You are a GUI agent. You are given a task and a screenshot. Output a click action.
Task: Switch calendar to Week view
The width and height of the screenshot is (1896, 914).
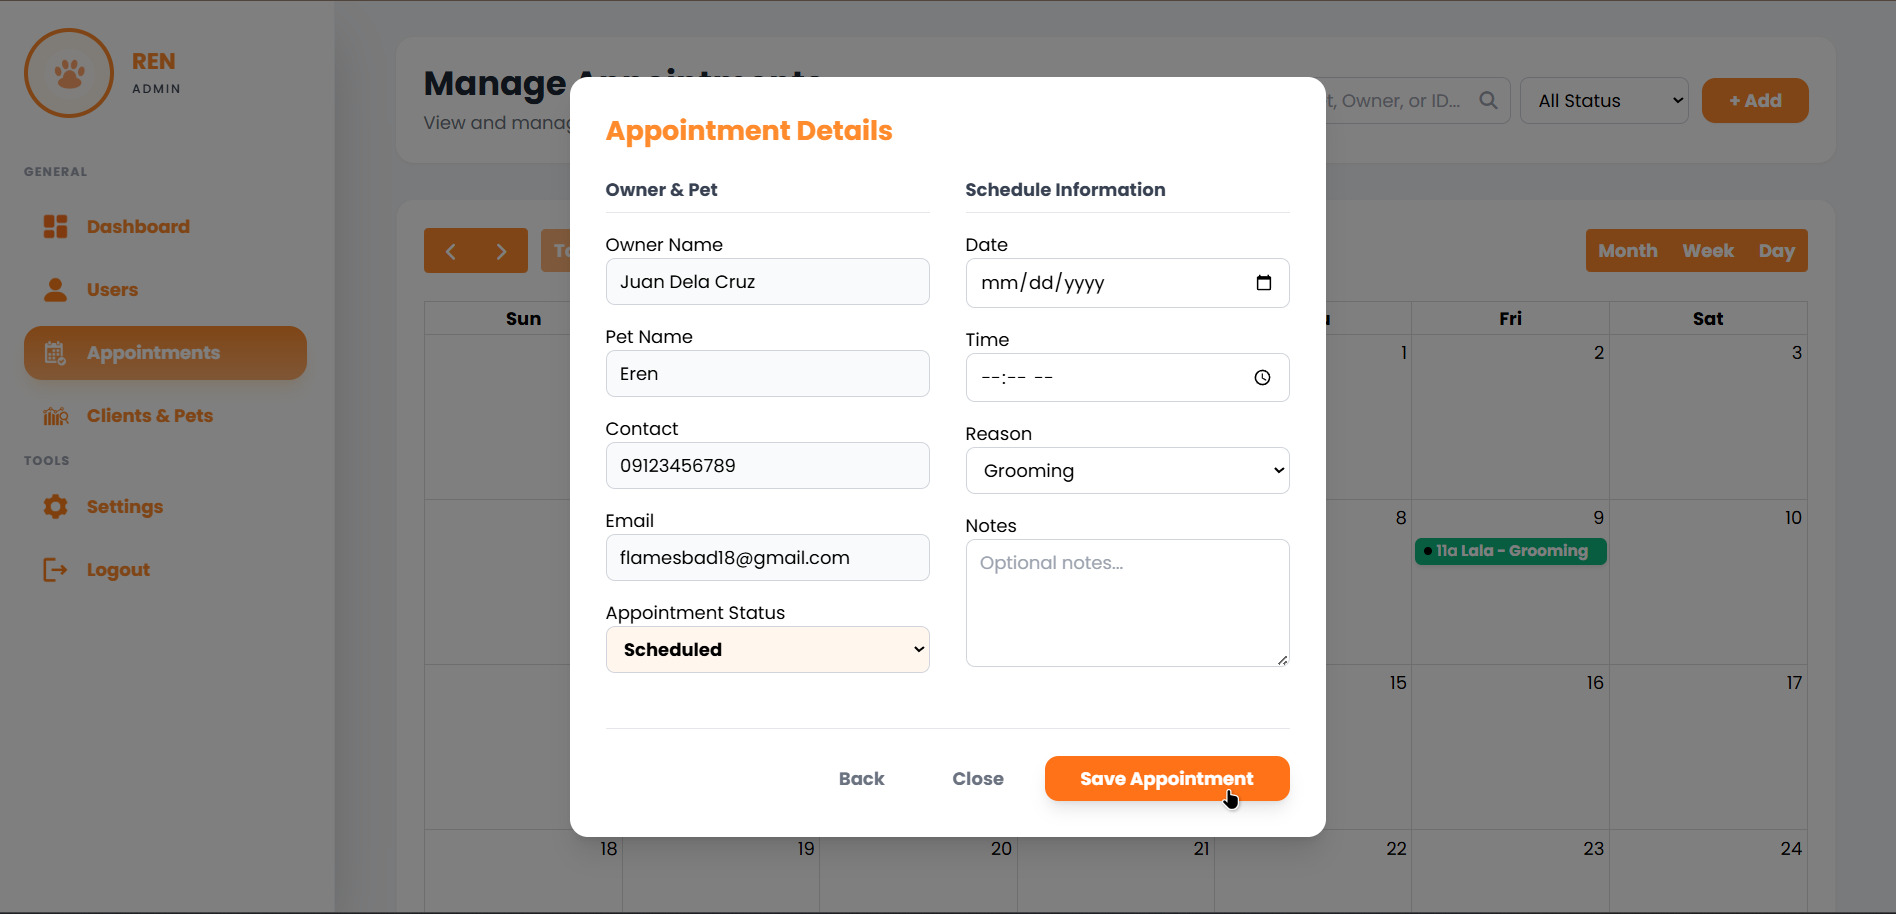pyautogui.click(x=1707, y=251)
